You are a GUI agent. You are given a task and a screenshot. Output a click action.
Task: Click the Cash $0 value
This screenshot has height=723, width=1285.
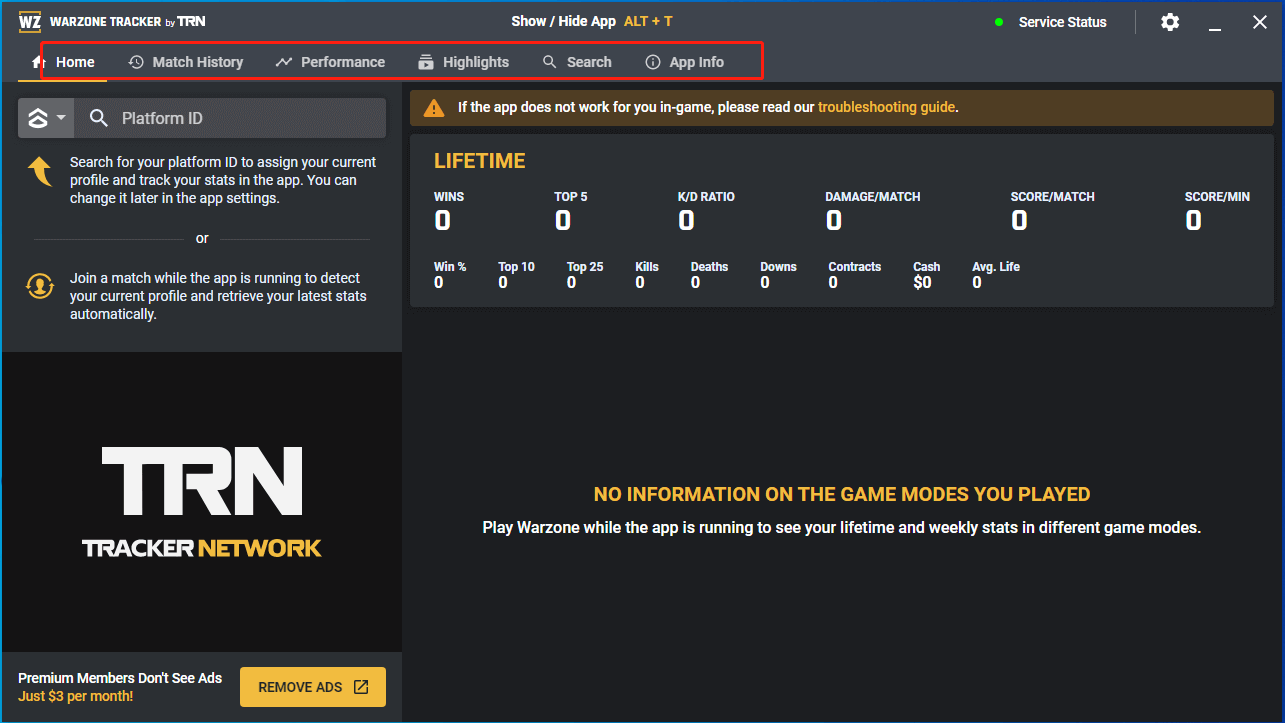pyautogui.click(x=922, y=283)
